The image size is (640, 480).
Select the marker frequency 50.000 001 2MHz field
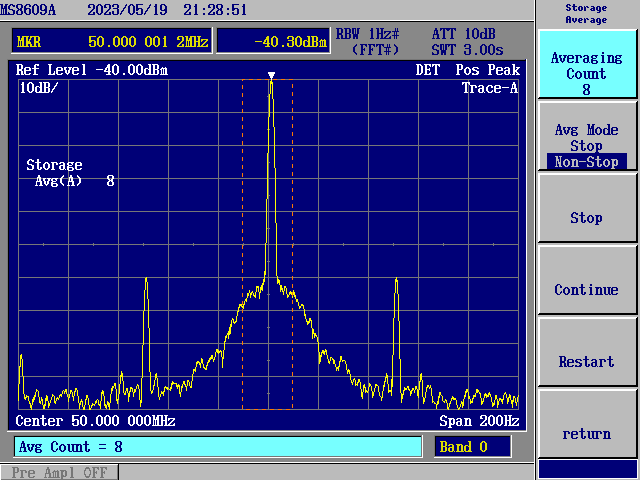pyautogui.click(x=112, y=41)
